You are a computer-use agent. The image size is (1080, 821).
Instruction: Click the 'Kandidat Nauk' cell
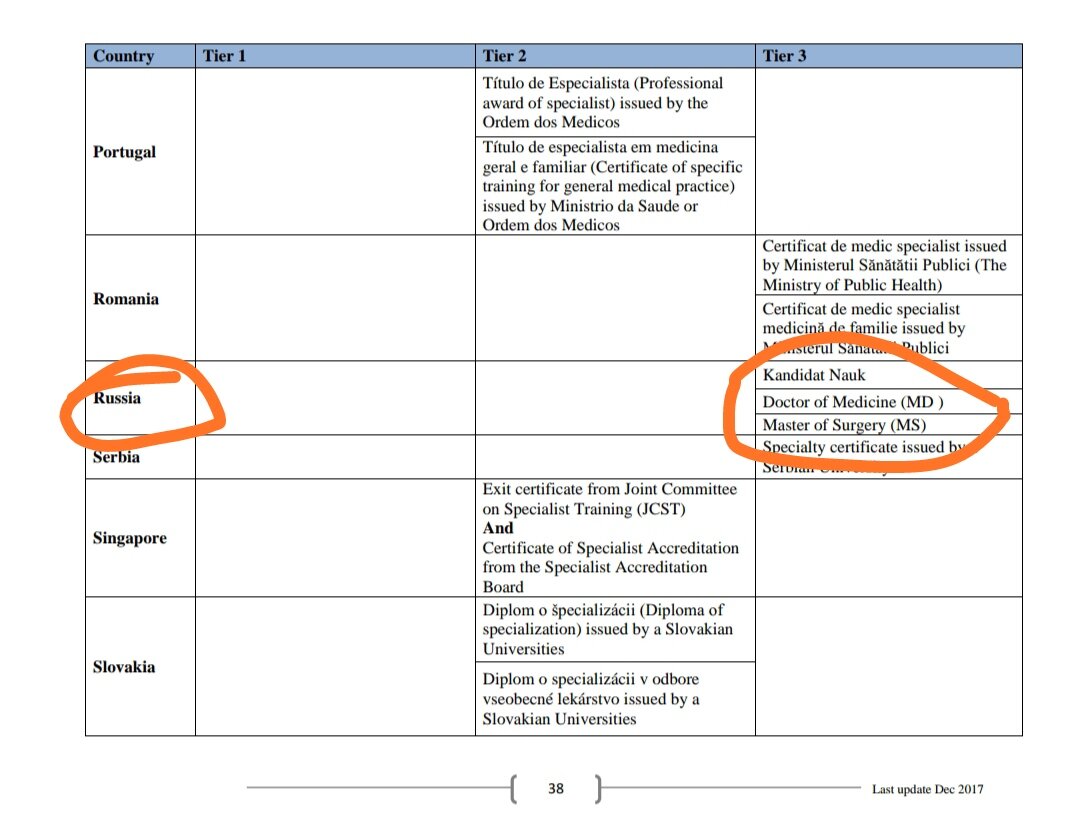[x=889, y=375]
